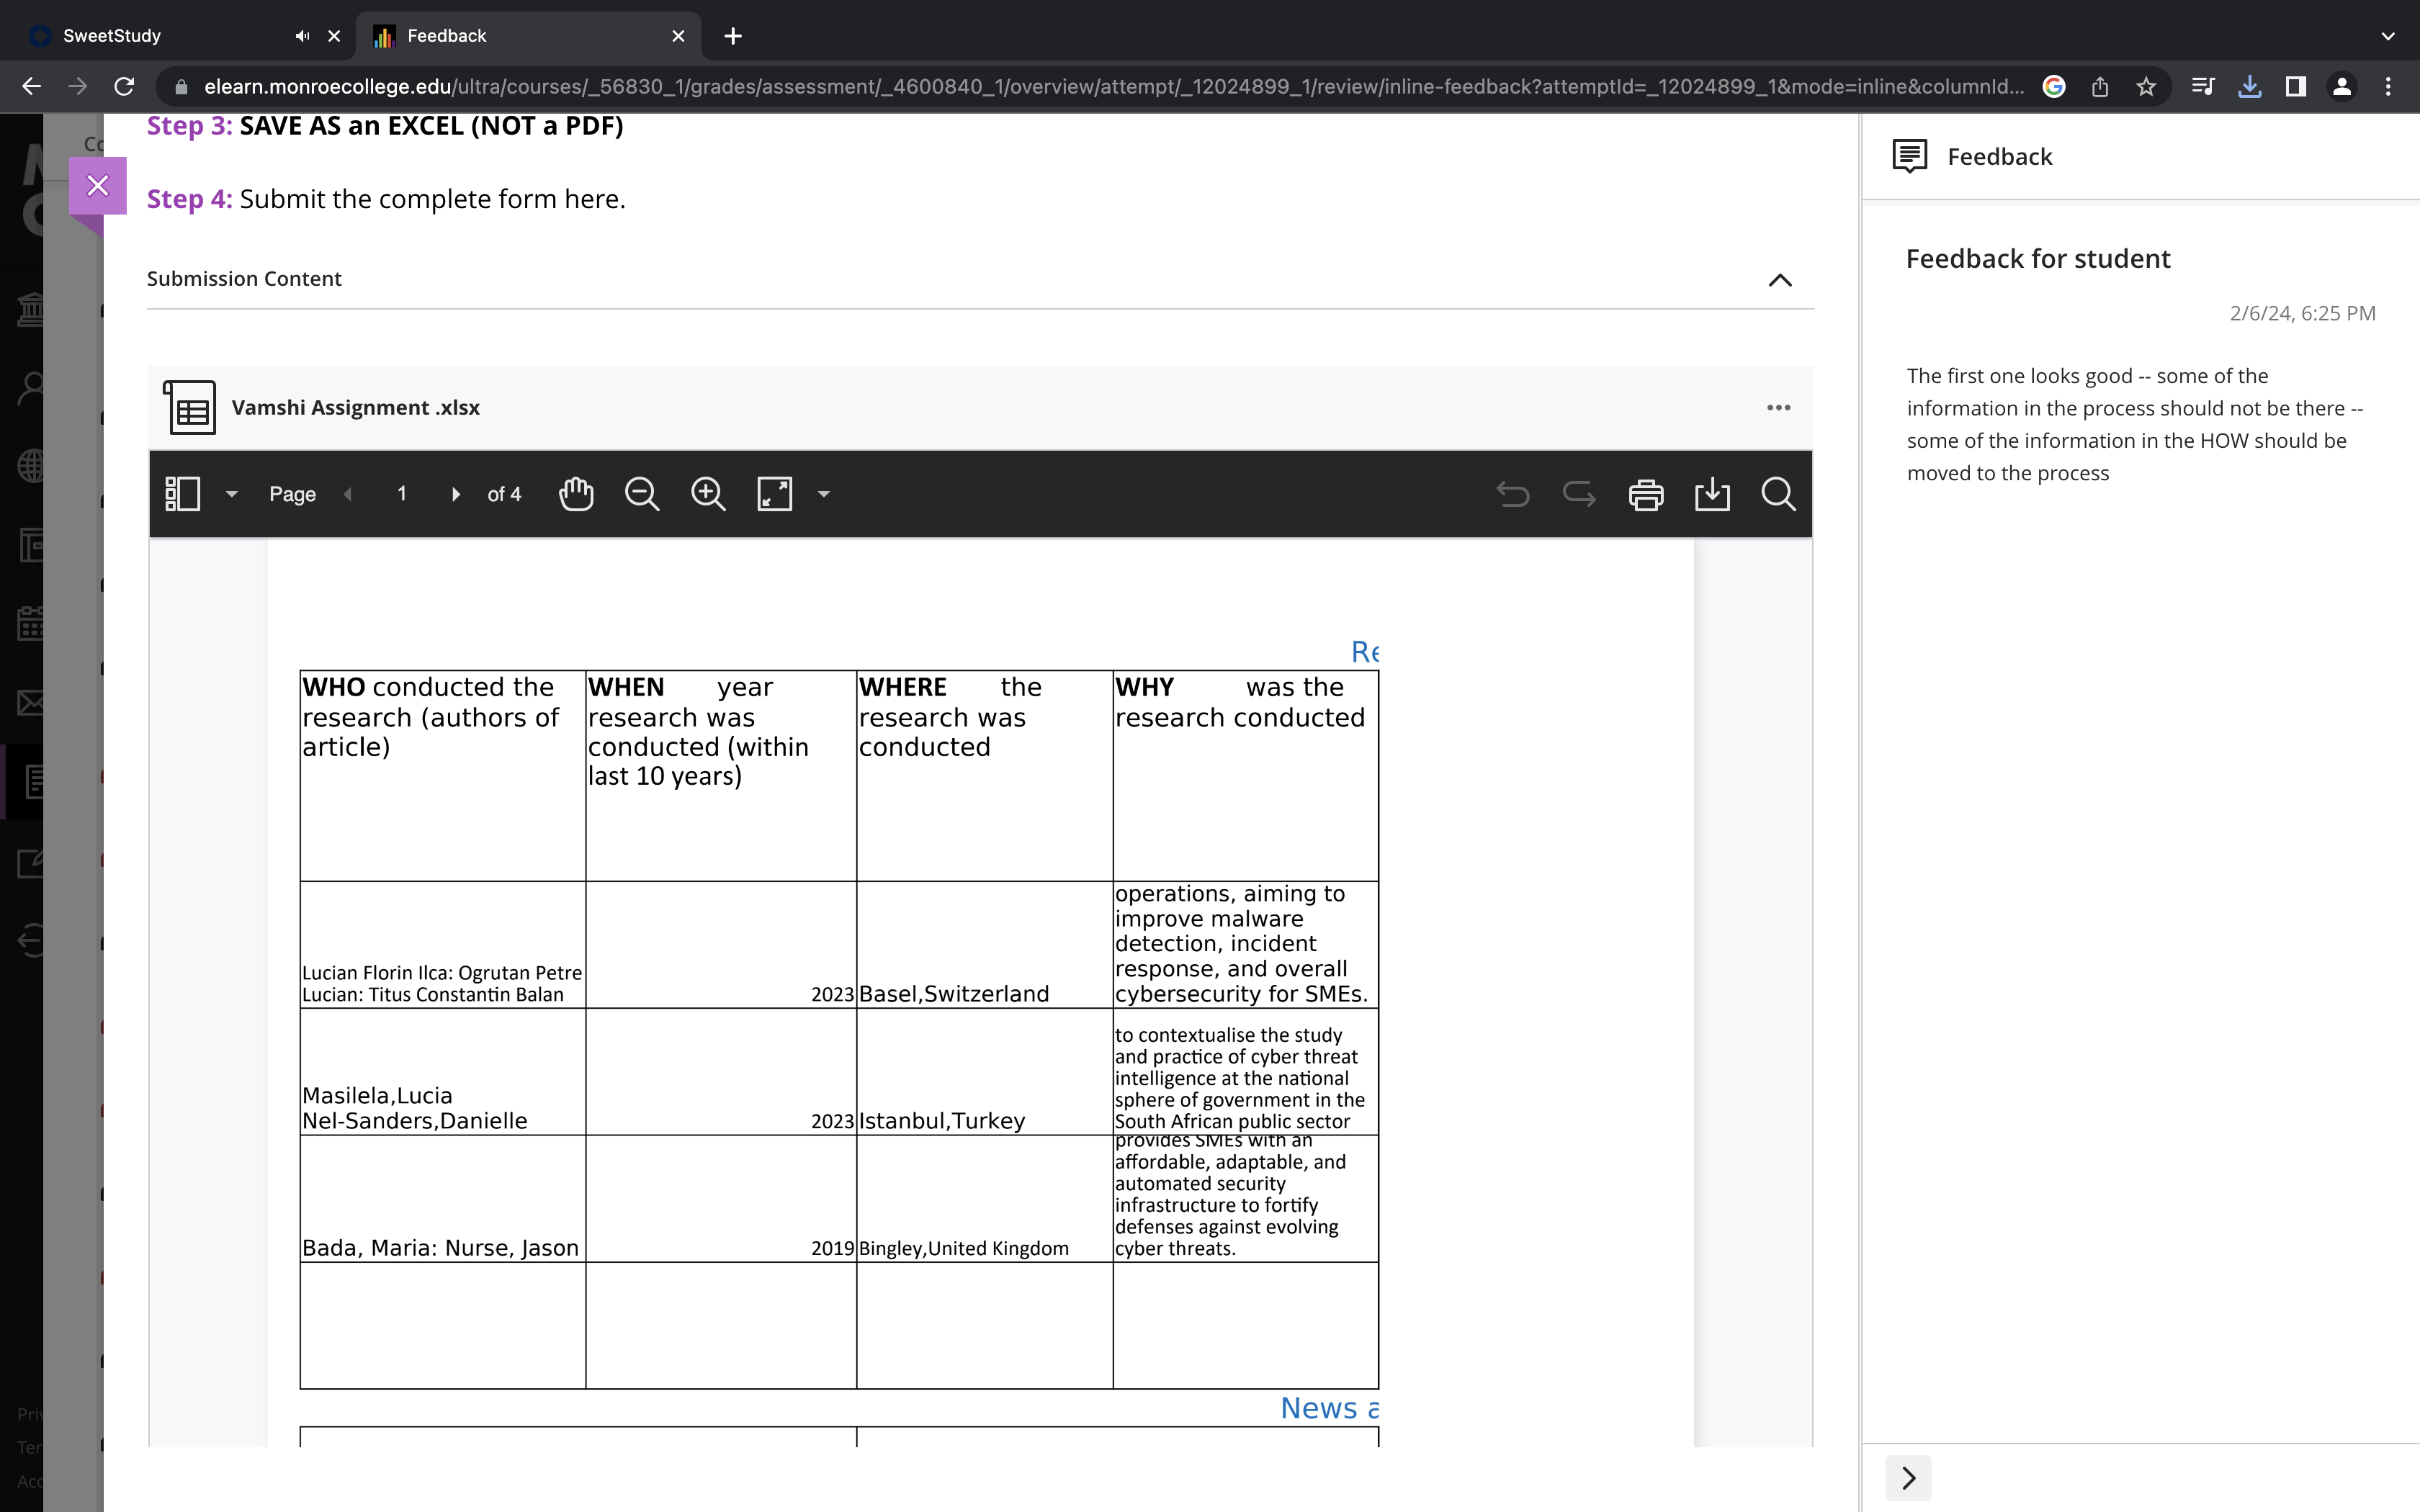The image size is (2420, 1512).
Task: Close the Feedback tab
Action: click(x=678, y=36)
